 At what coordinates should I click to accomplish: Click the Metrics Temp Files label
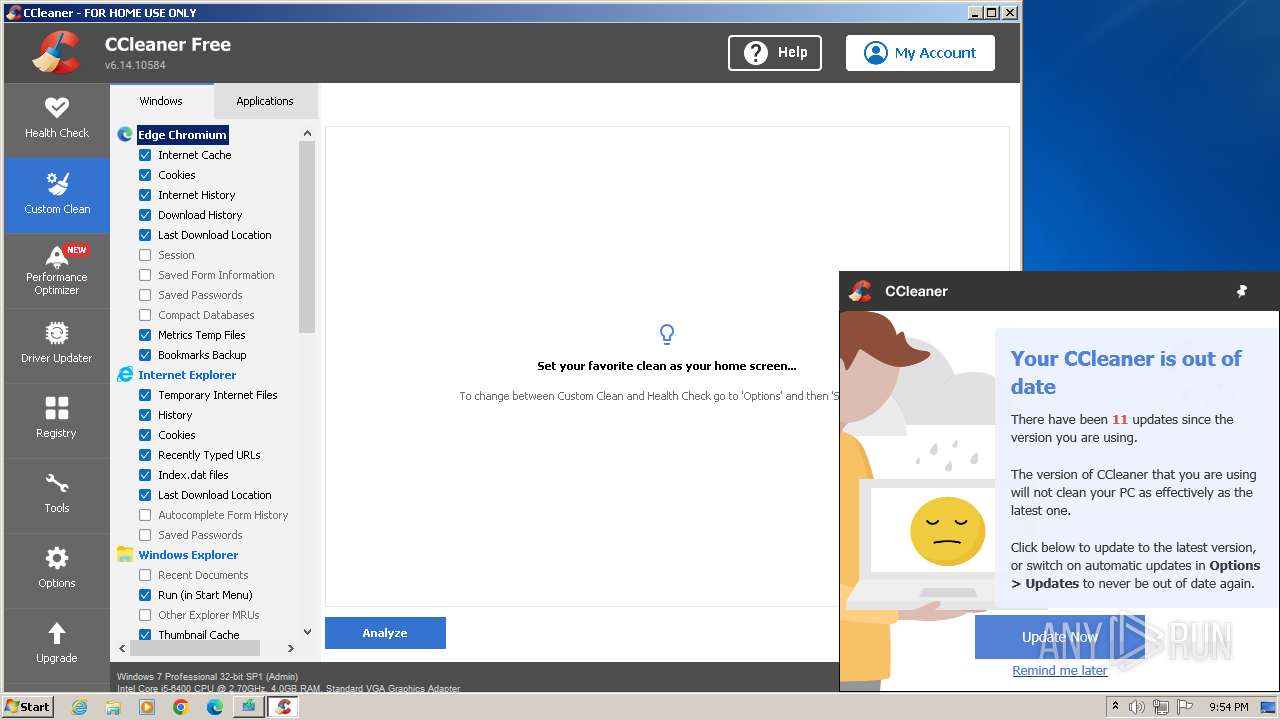point(201,335)
